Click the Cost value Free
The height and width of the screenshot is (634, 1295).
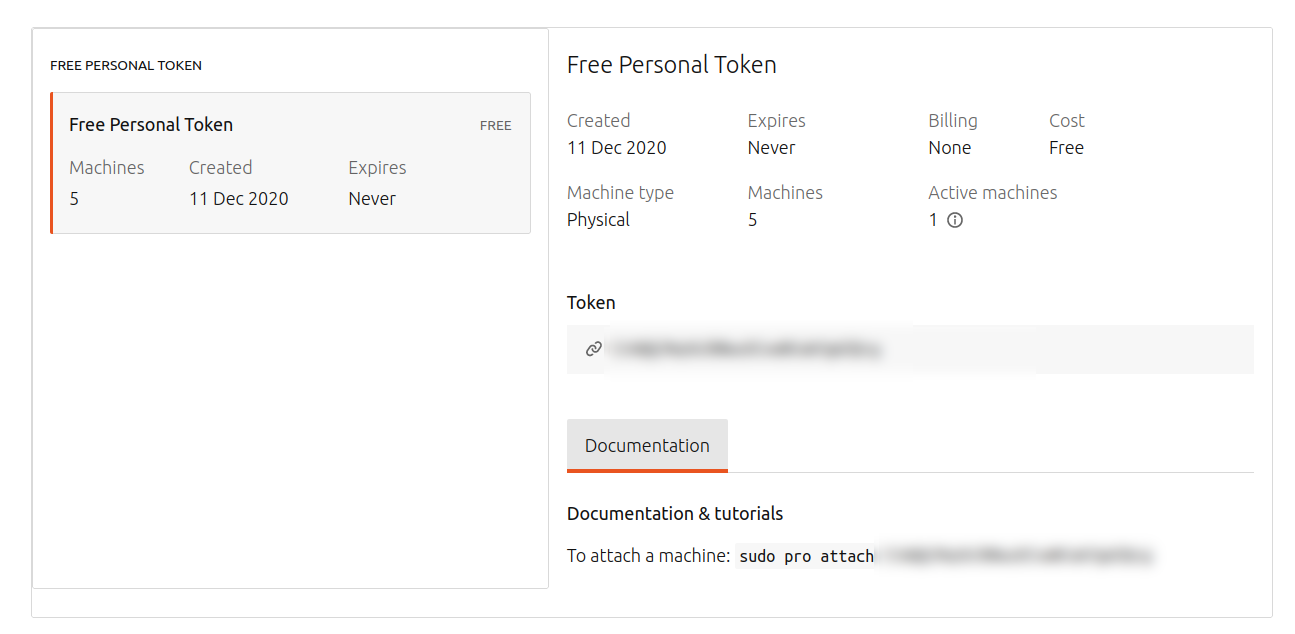(x=1066, y=148)
